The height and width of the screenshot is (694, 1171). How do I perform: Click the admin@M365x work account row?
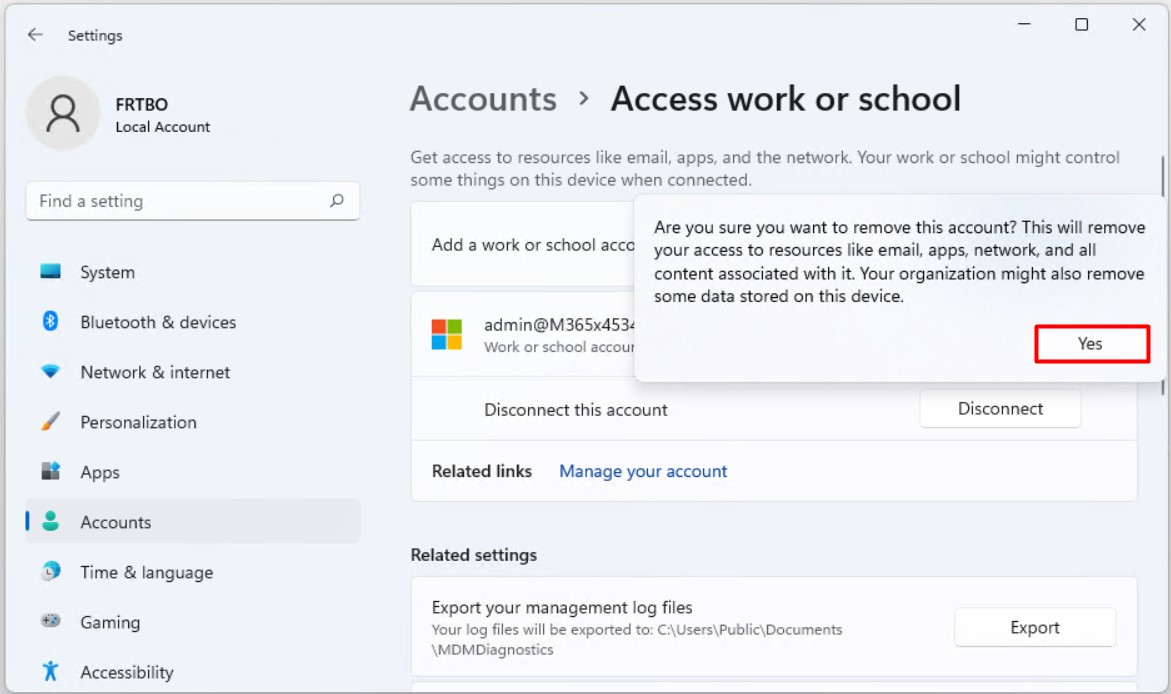523,335
